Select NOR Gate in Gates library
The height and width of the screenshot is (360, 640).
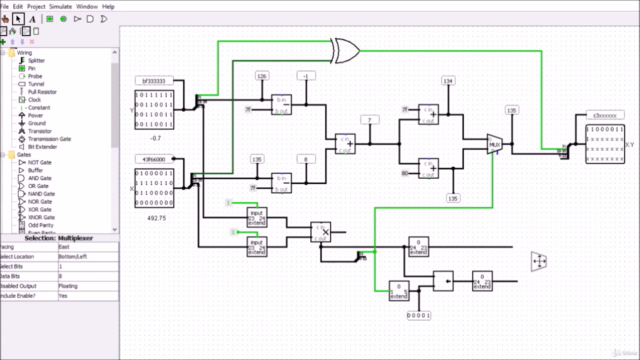(40, 202)
